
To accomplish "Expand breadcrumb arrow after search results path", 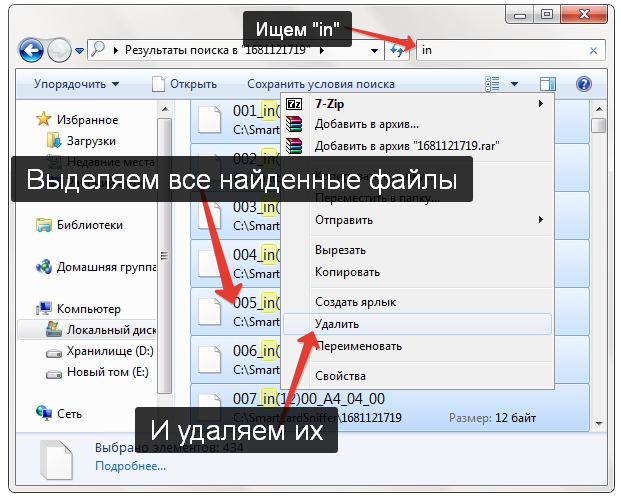I will click(x=322, y=50).
